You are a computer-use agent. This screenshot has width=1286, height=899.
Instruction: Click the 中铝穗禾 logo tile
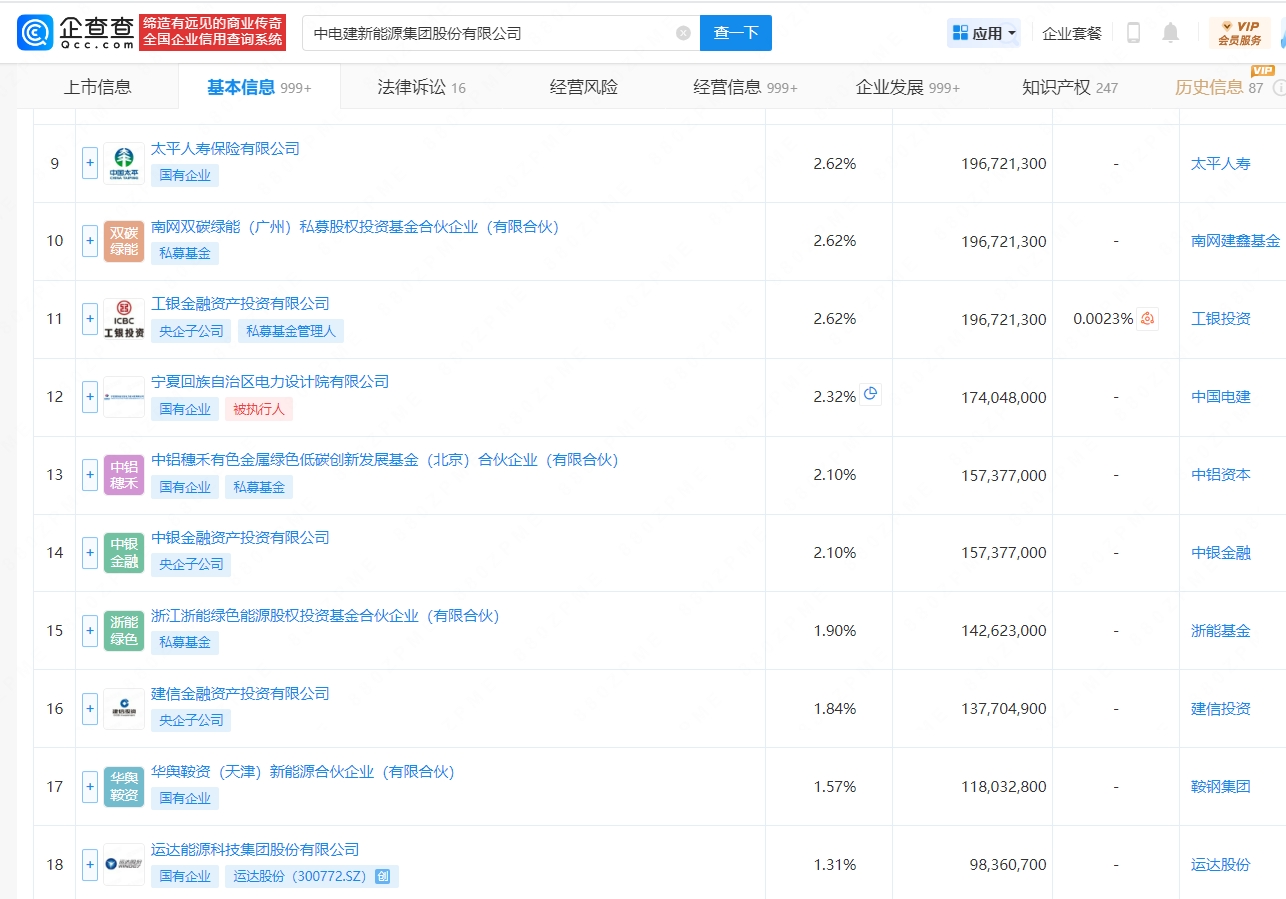(x=123, y=475)
